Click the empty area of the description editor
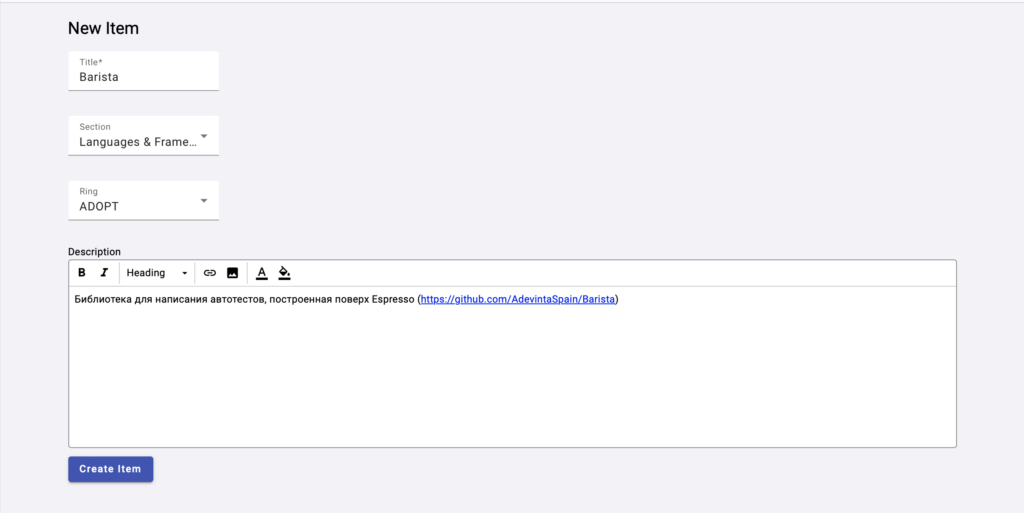Screen dimensions: 1024x513 pos(512,380)
